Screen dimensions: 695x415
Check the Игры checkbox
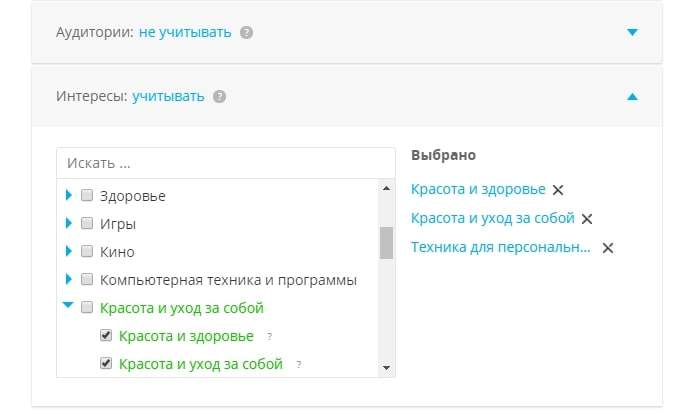point(87,224)
